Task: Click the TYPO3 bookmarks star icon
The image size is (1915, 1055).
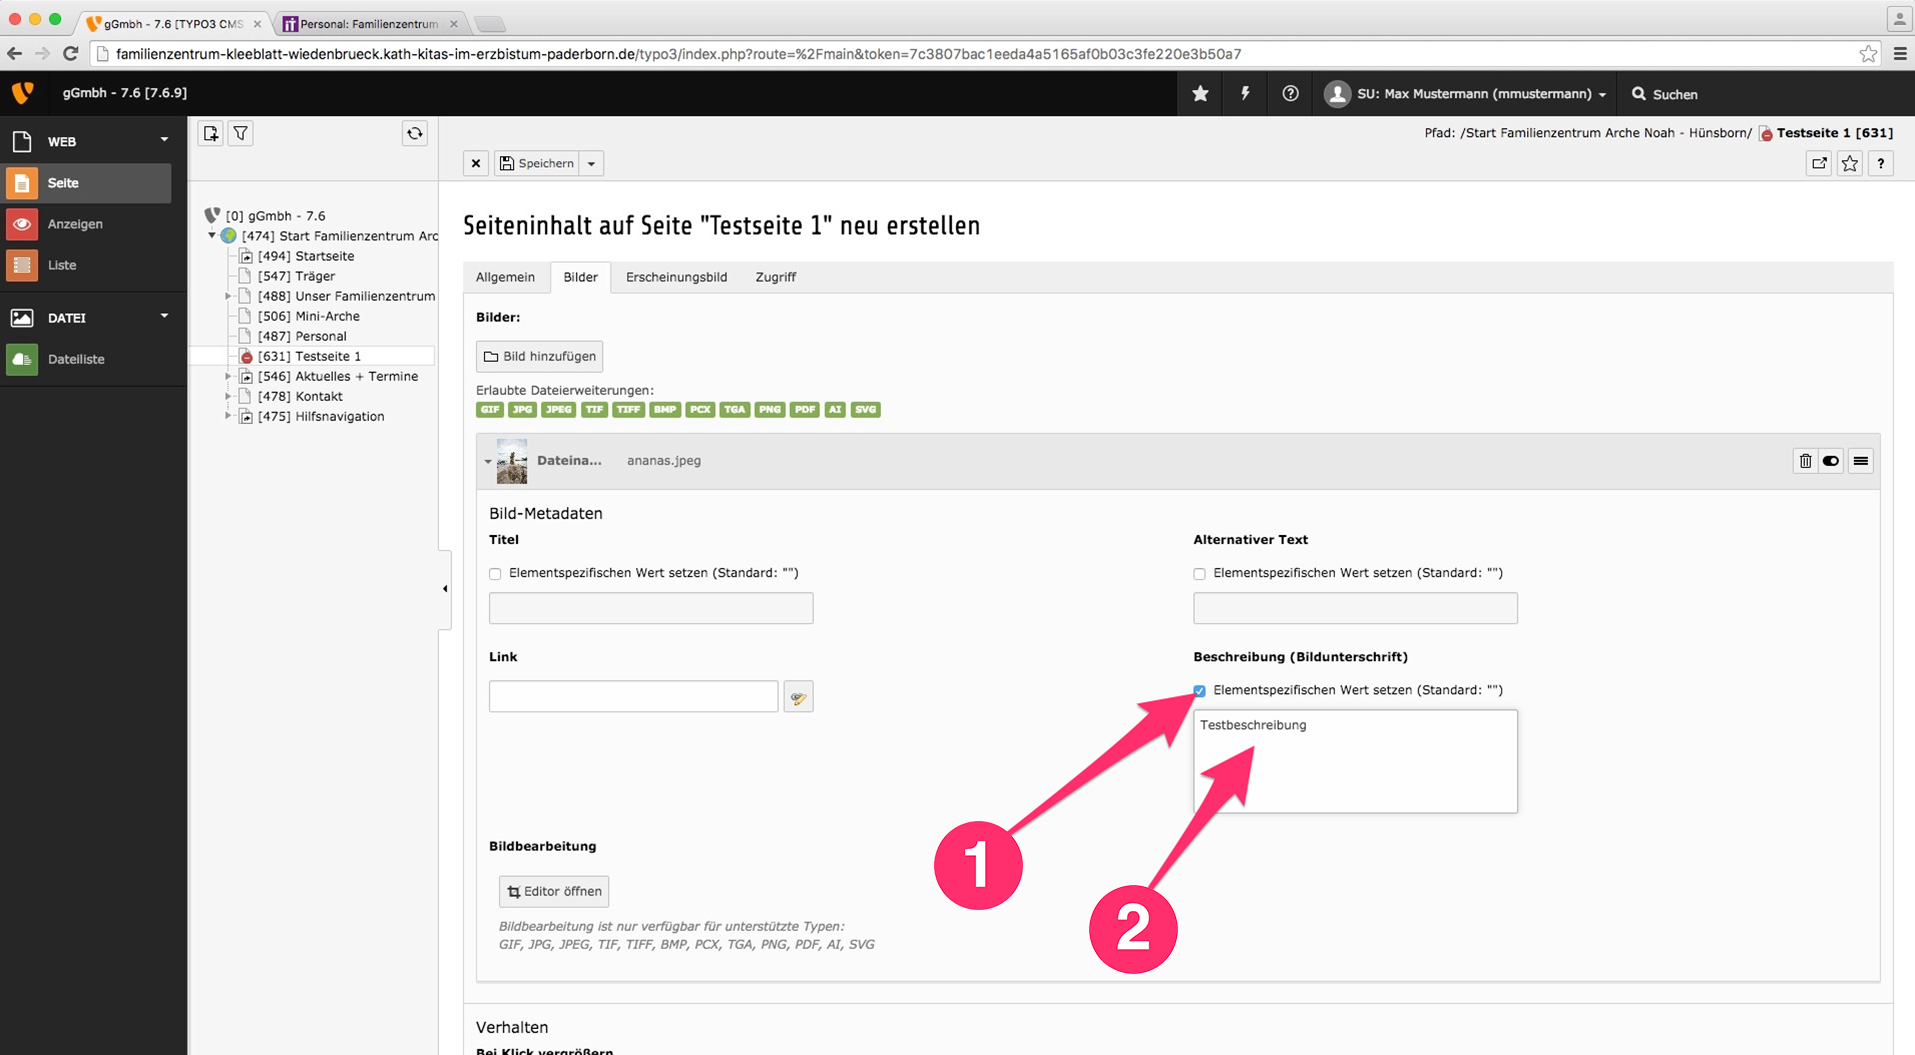Action: point(1200,94)
